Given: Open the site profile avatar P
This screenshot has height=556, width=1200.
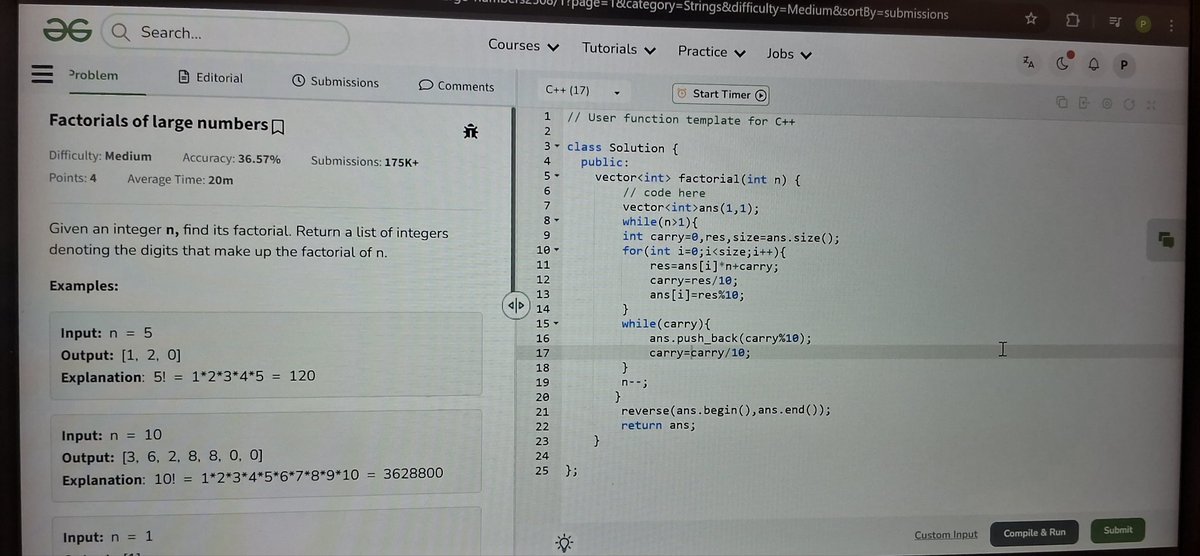Looking at the screenshot, I should [1124, 65].
